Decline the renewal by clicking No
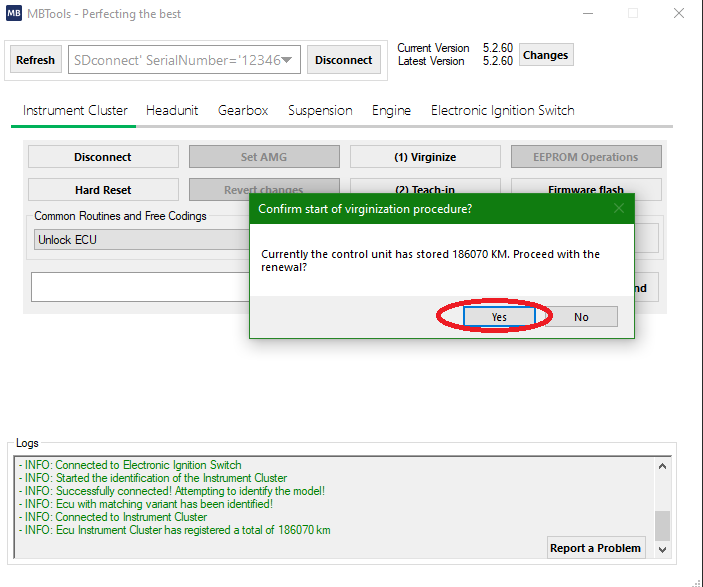The height and width of the screenshot is (587, 703). 581,317
